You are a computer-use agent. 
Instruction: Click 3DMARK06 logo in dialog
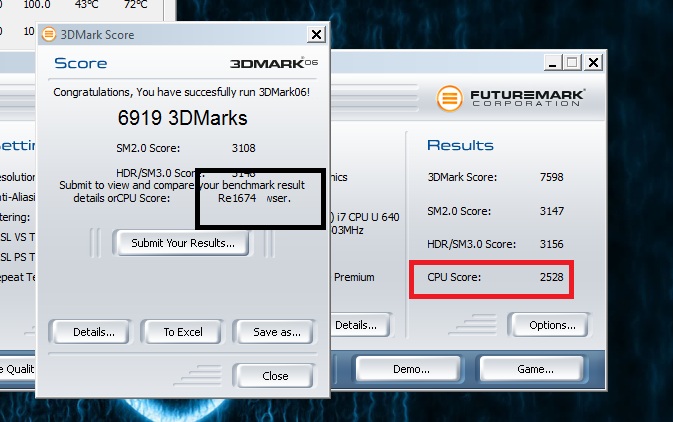274,63
